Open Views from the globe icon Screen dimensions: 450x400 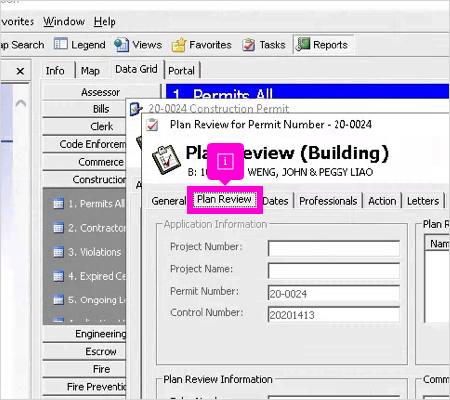click(121, 45)
